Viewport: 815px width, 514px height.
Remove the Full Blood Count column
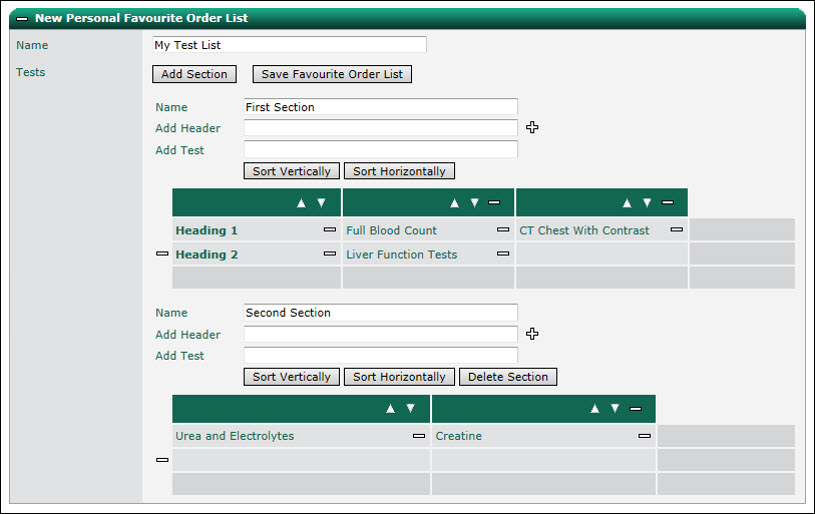tap(494, 202)
